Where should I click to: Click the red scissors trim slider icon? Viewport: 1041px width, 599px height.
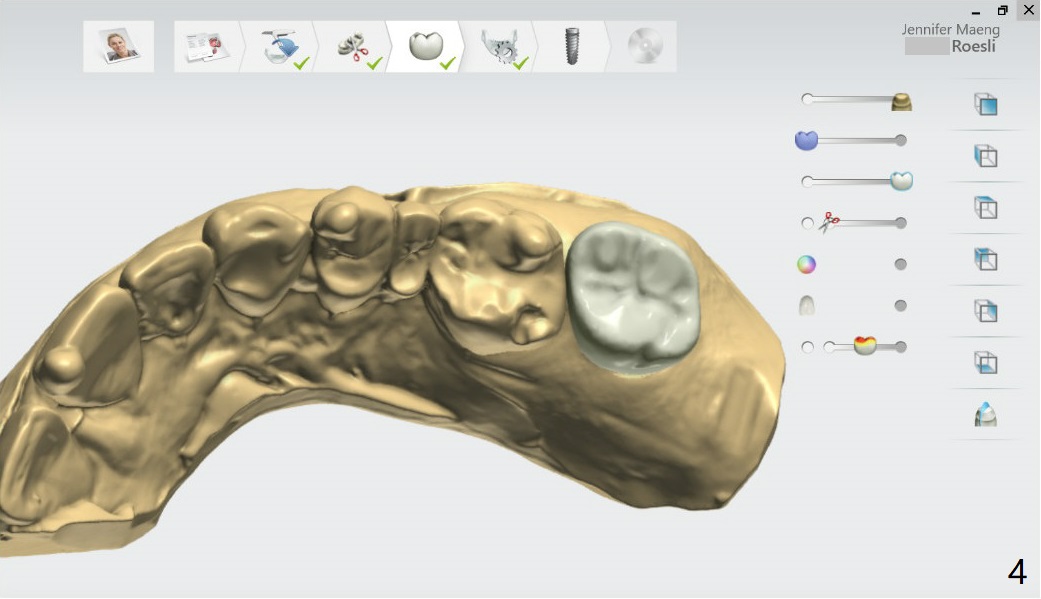[829, 223]
